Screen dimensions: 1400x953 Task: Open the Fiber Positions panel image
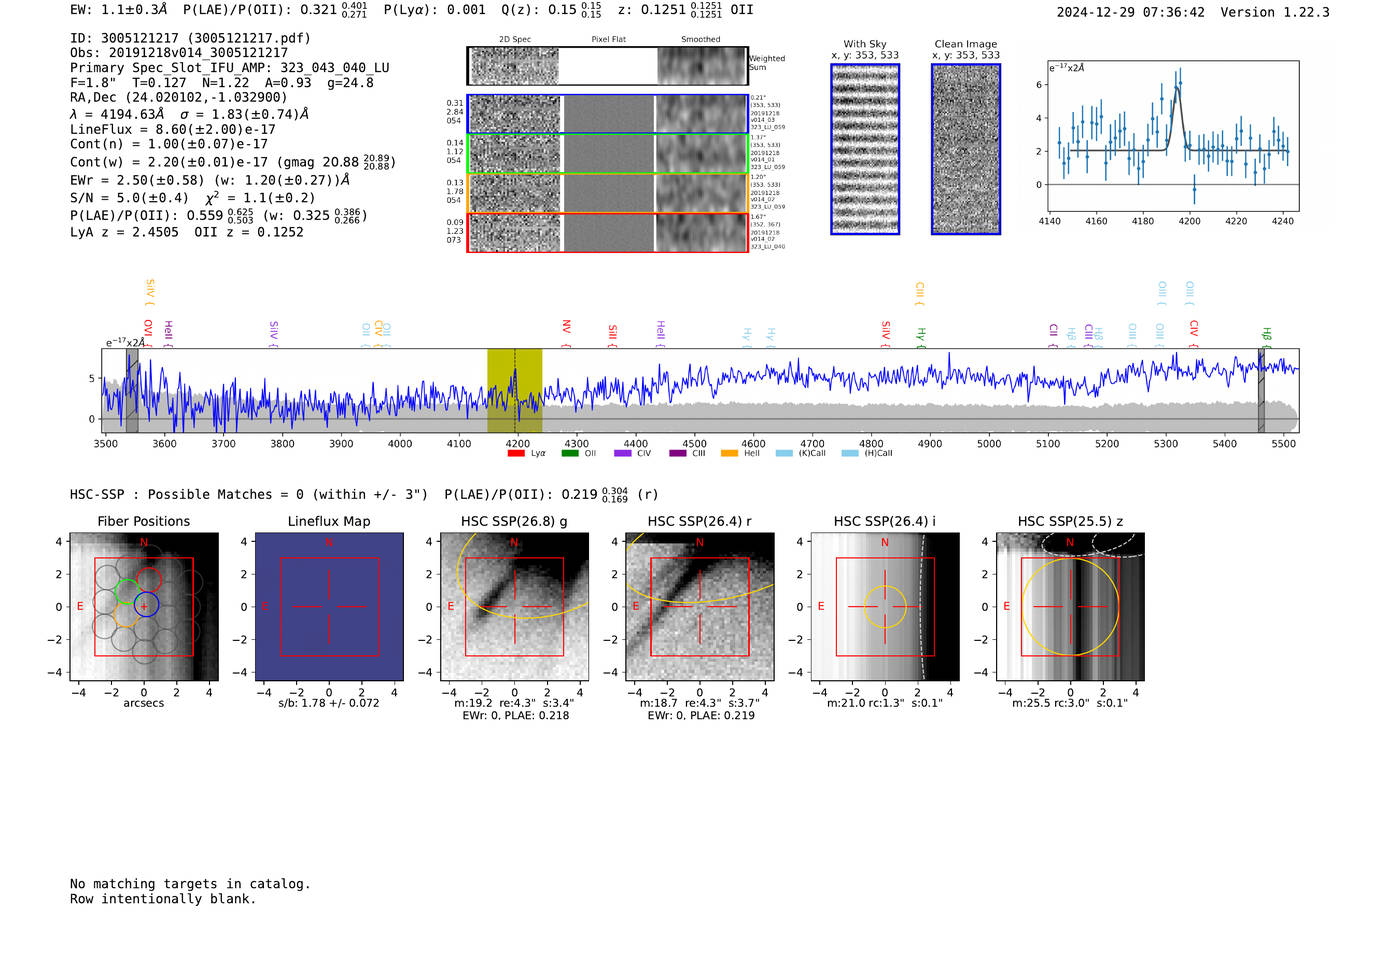pos(144,607)
